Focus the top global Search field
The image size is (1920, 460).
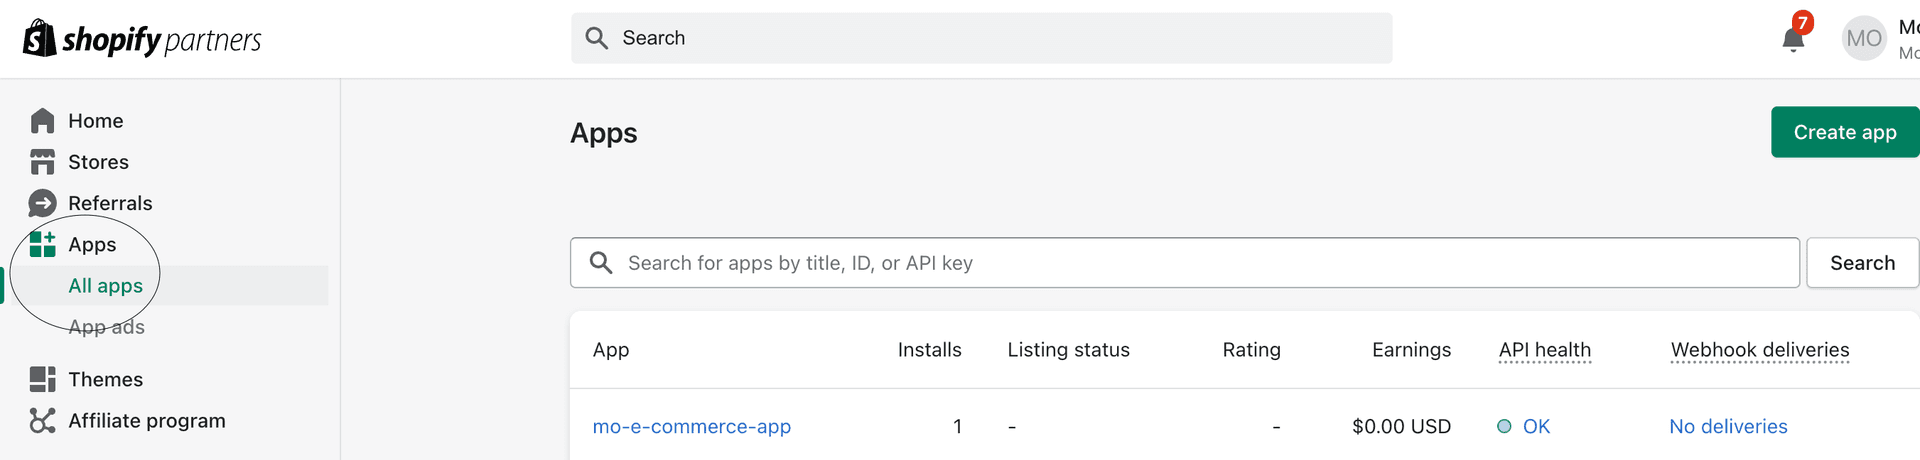pyautogui.click(x=980, y=38)
